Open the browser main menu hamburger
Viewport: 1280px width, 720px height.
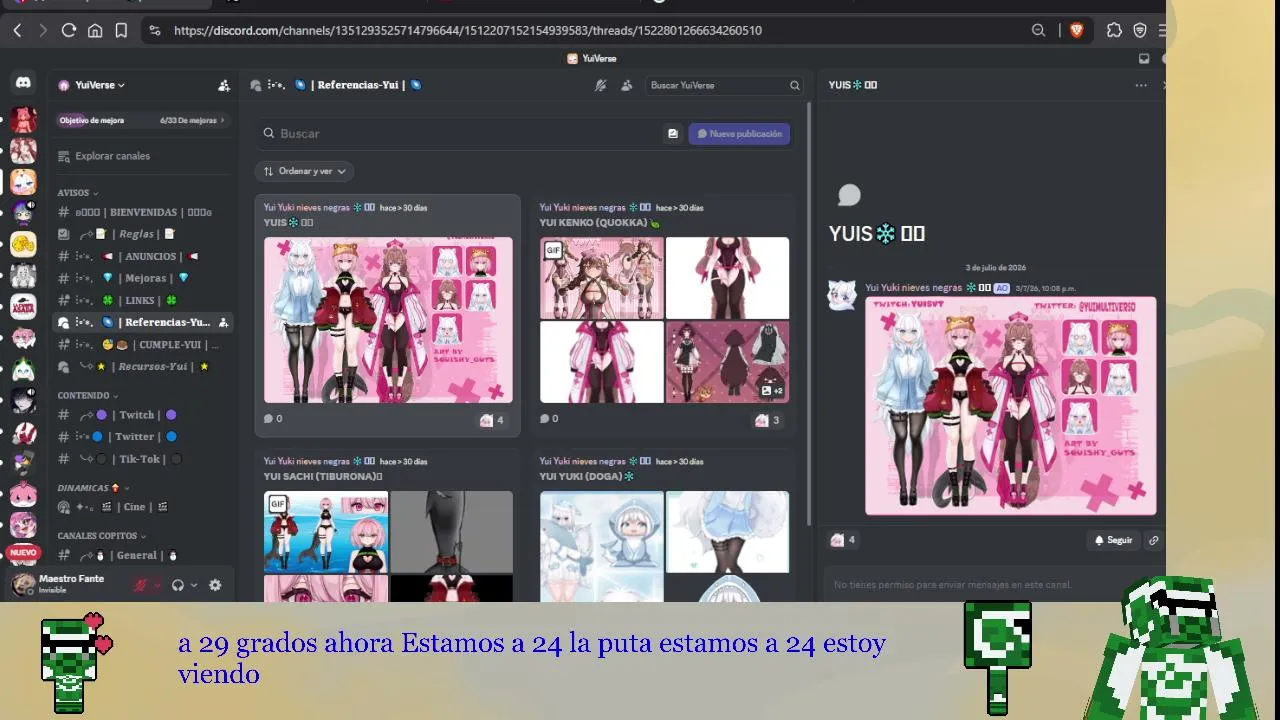[1162, 31]
